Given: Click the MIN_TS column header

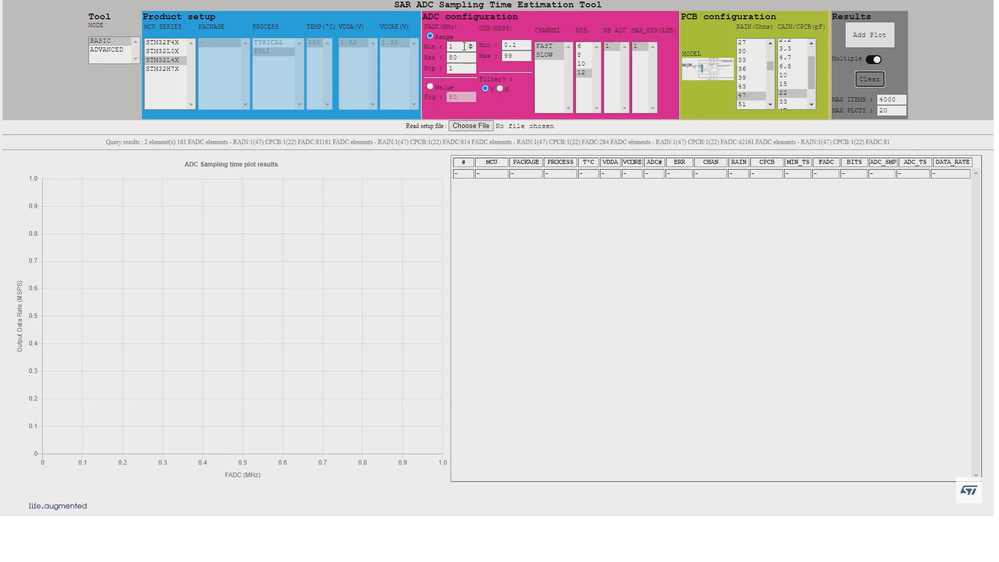Looking at the screenshot, I should point(798,162).
